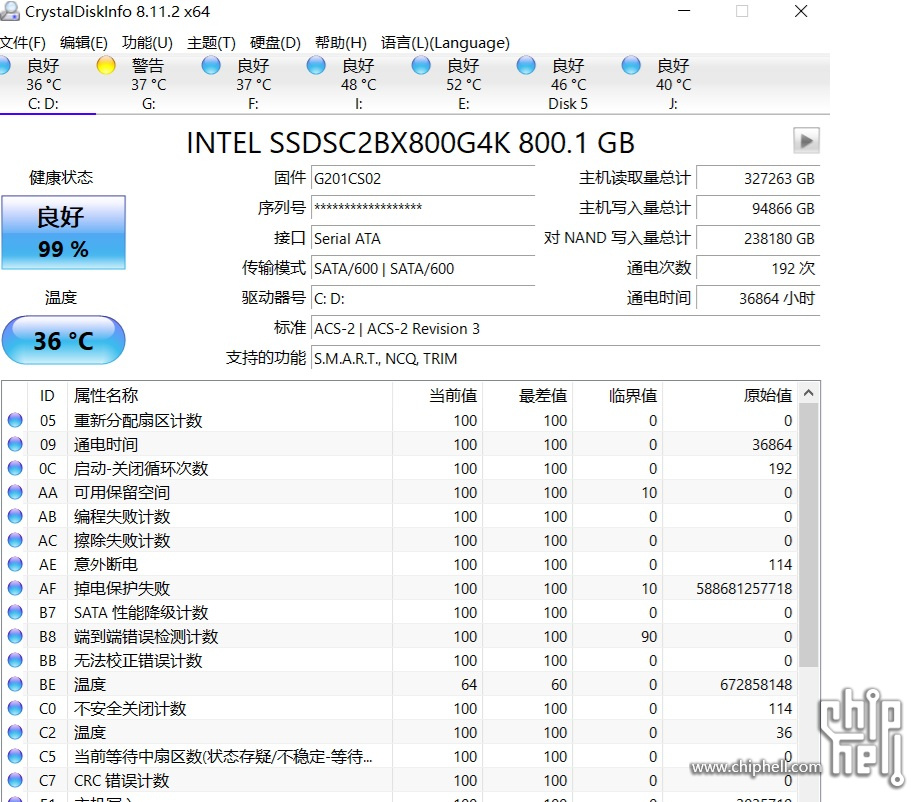918x802 pixels.
Task: Click status orb for ID C7 row
Action: (15, 780)
